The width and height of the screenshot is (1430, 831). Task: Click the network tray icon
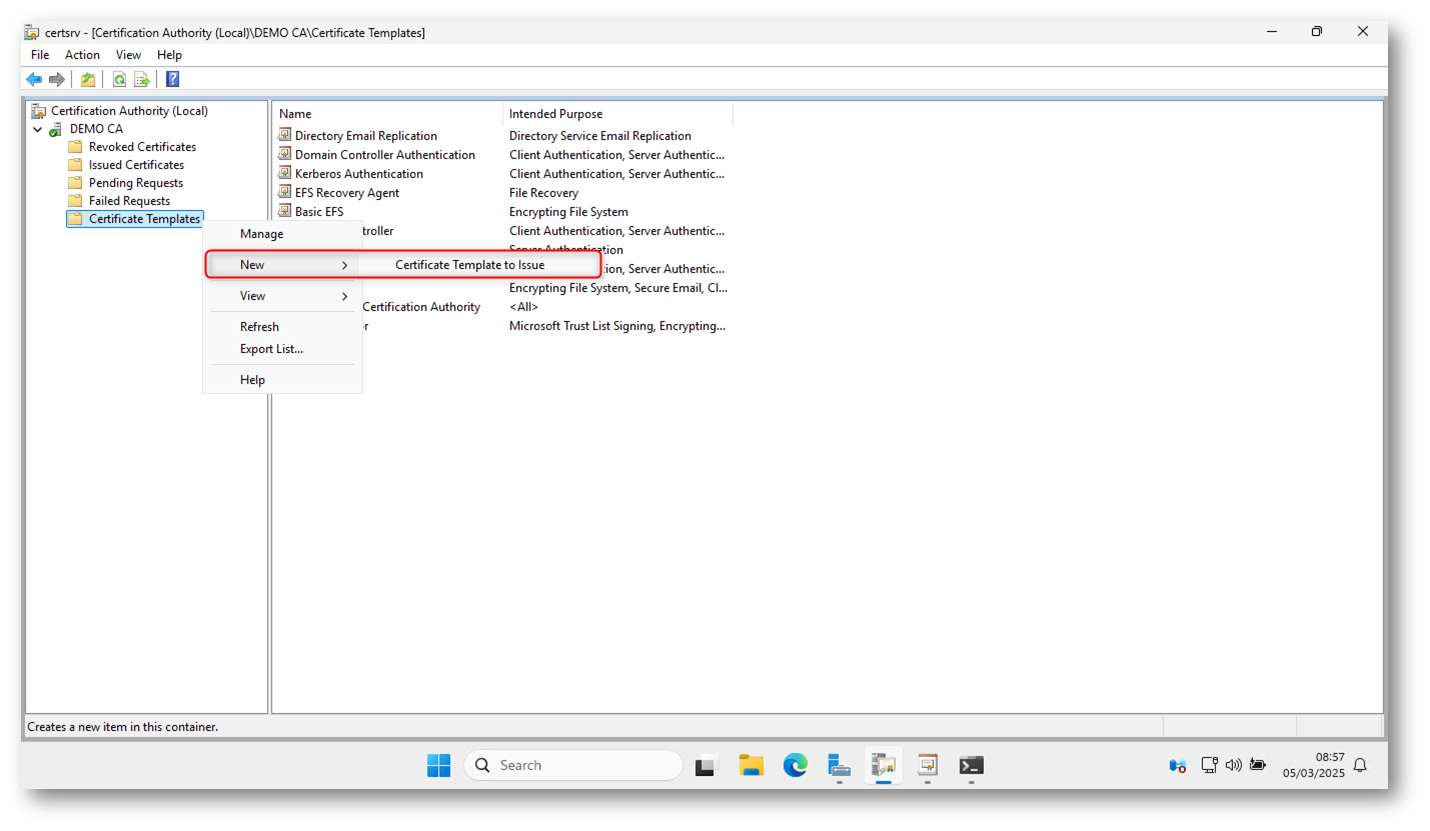click(x=1208, y=765)
